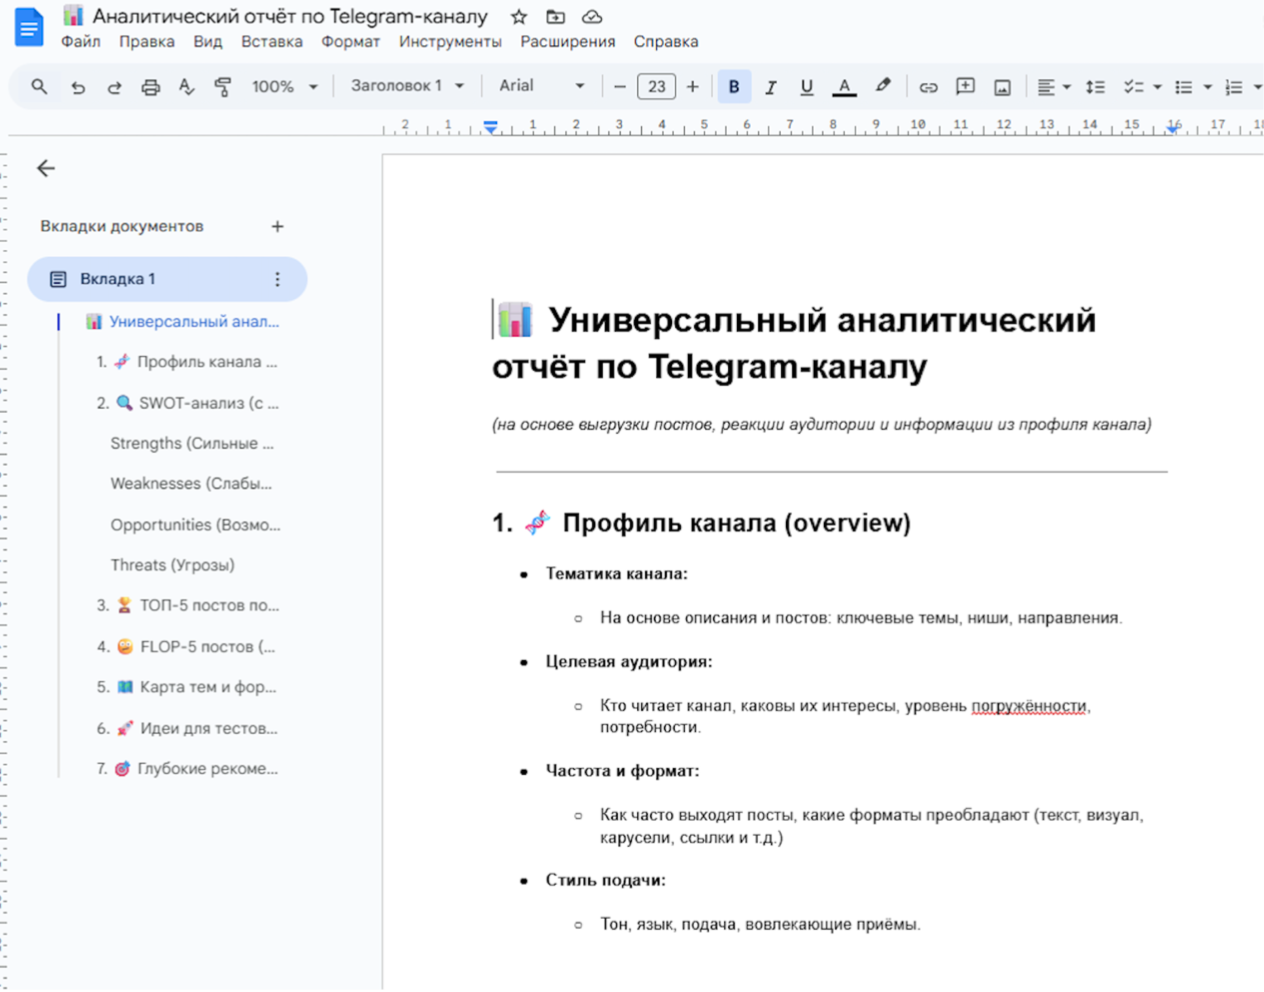Open the Формат menu
1264x992 pixels.
(x=351, y=42)
